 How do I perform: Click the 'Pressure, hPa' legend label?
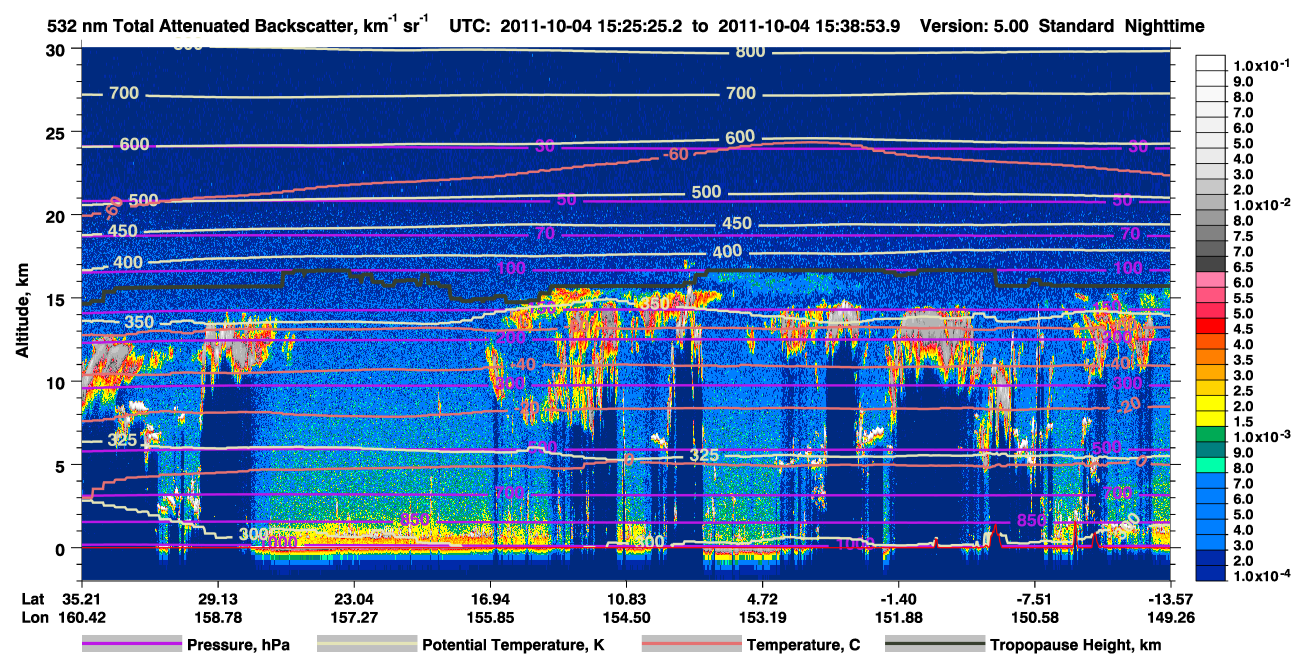[x=238, y=645]
